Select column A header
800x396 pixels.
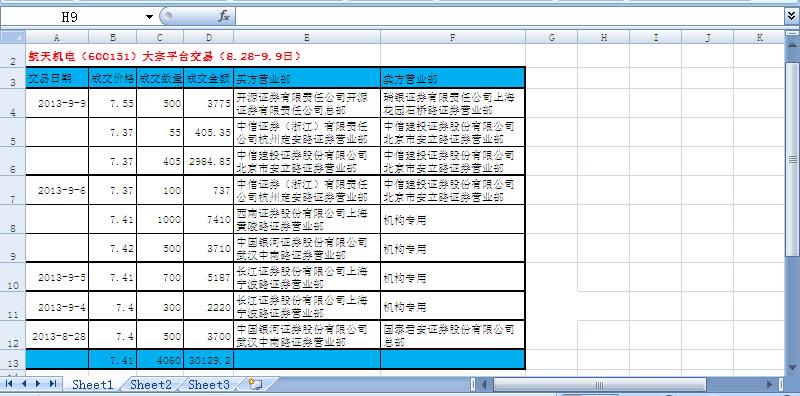pos(57,37)
